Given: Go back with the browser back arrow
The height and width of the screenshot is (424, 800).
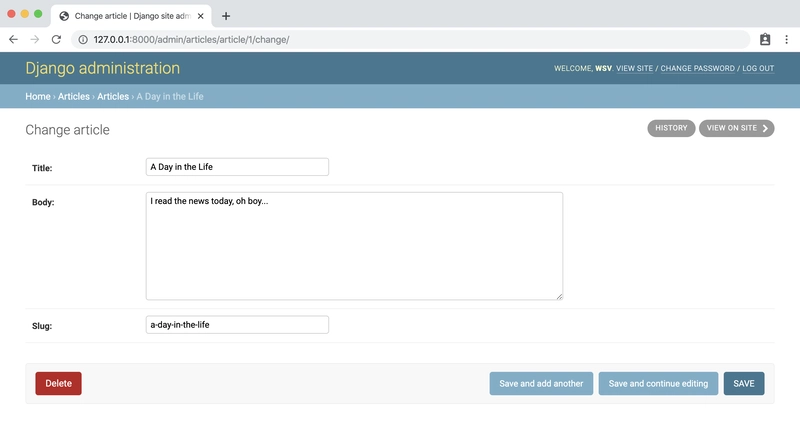Looking at the screenshot, I should (13, 39).
